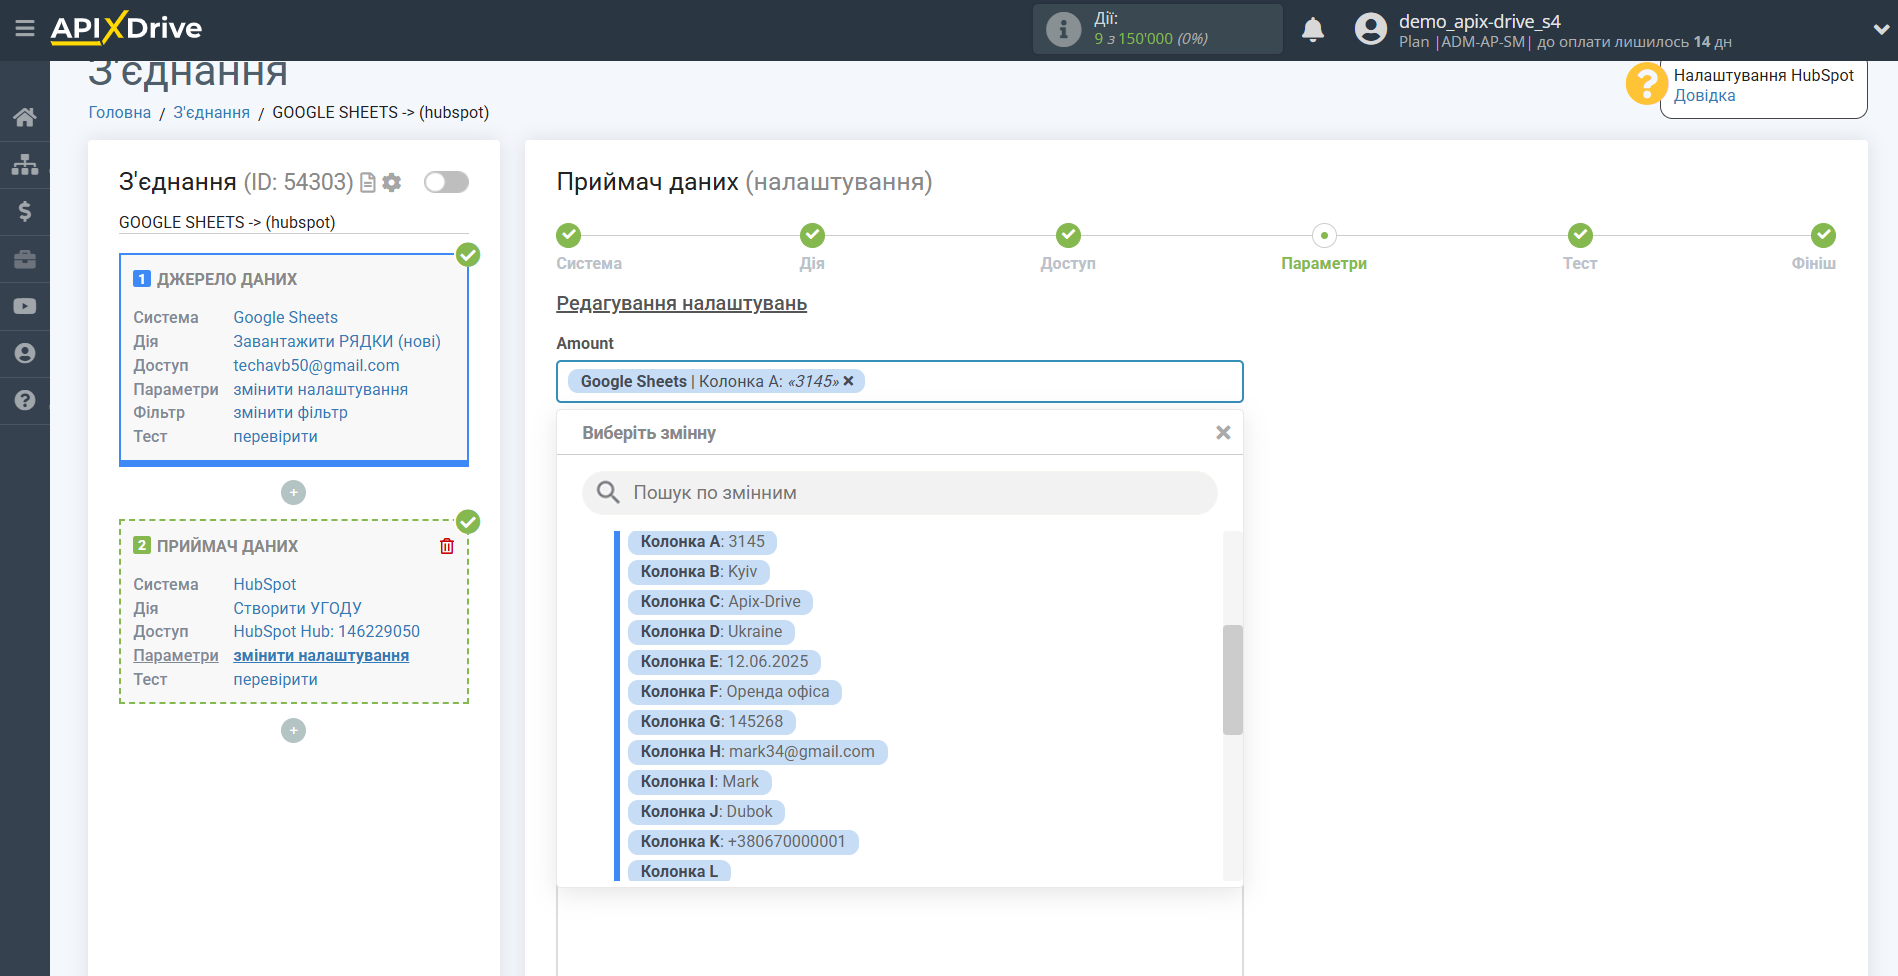Select variable Колонка K: +380670000001
Image resolution: width=1898 pixels, height=976 pixels.
pyautogui.click(x=743, y=842)
